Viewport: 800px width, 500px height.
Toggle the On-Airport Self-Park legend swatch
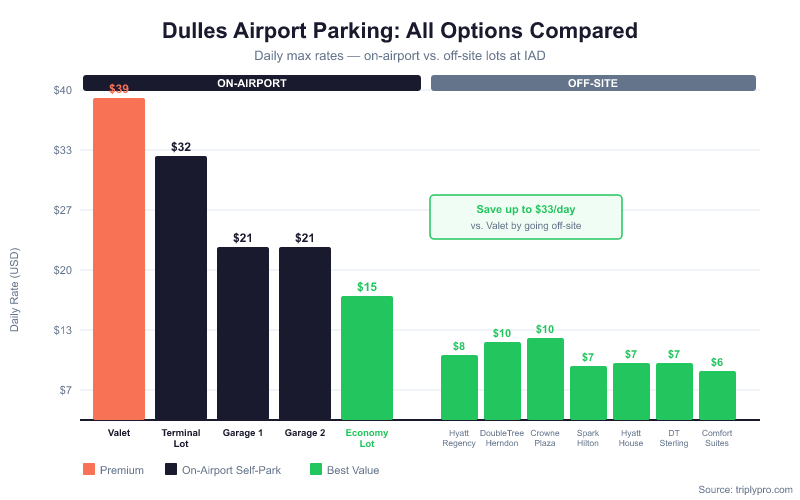(x=172, y=469)
